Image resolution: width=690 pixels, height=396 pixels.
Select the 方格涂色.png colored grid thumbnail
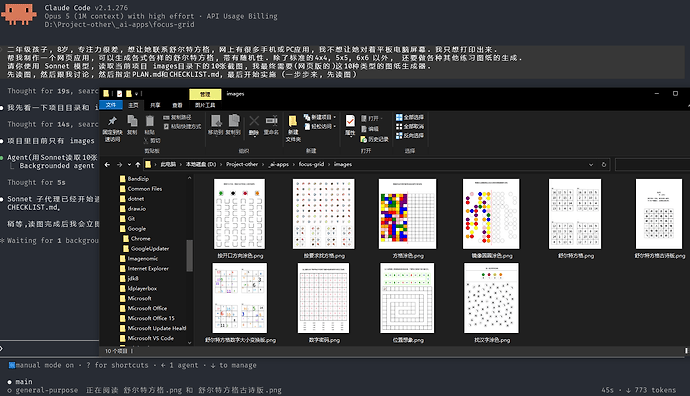pyautogui.click(x=407, y=214)
